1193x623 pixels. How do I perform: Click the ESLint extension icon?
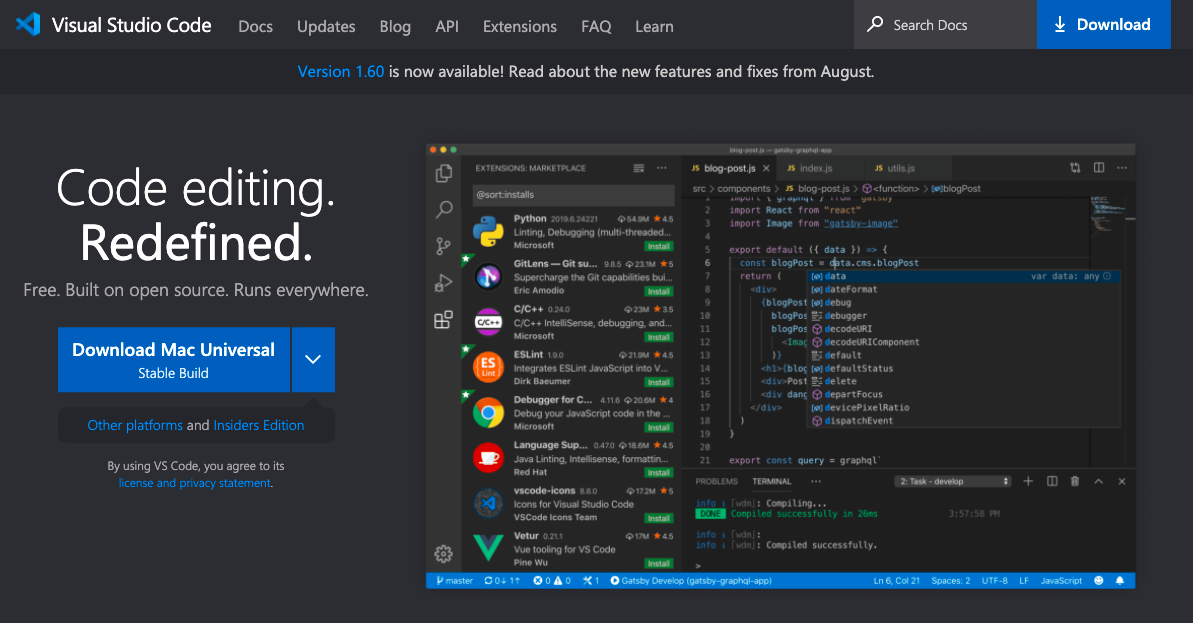pos(488,367)
